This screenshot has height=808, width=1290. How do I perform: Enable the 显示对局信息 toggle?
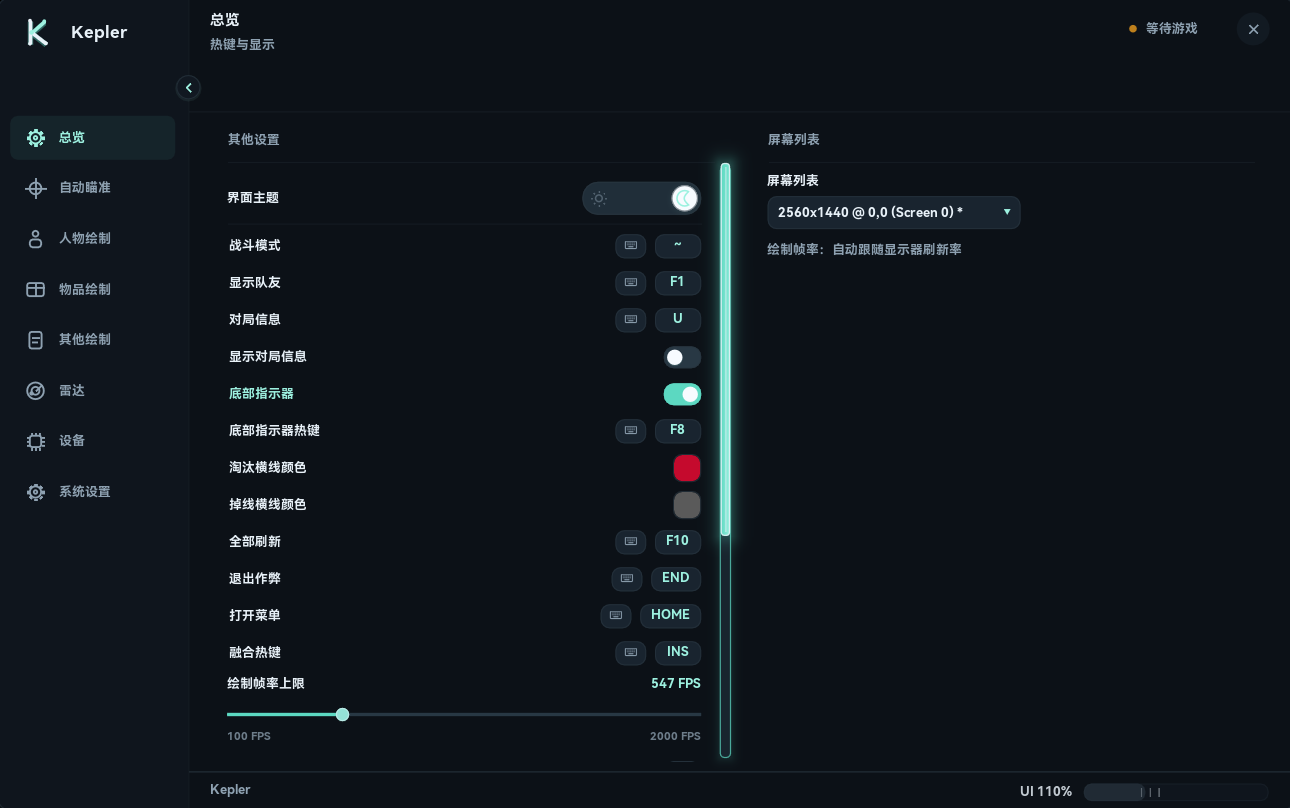click(682, 357)
